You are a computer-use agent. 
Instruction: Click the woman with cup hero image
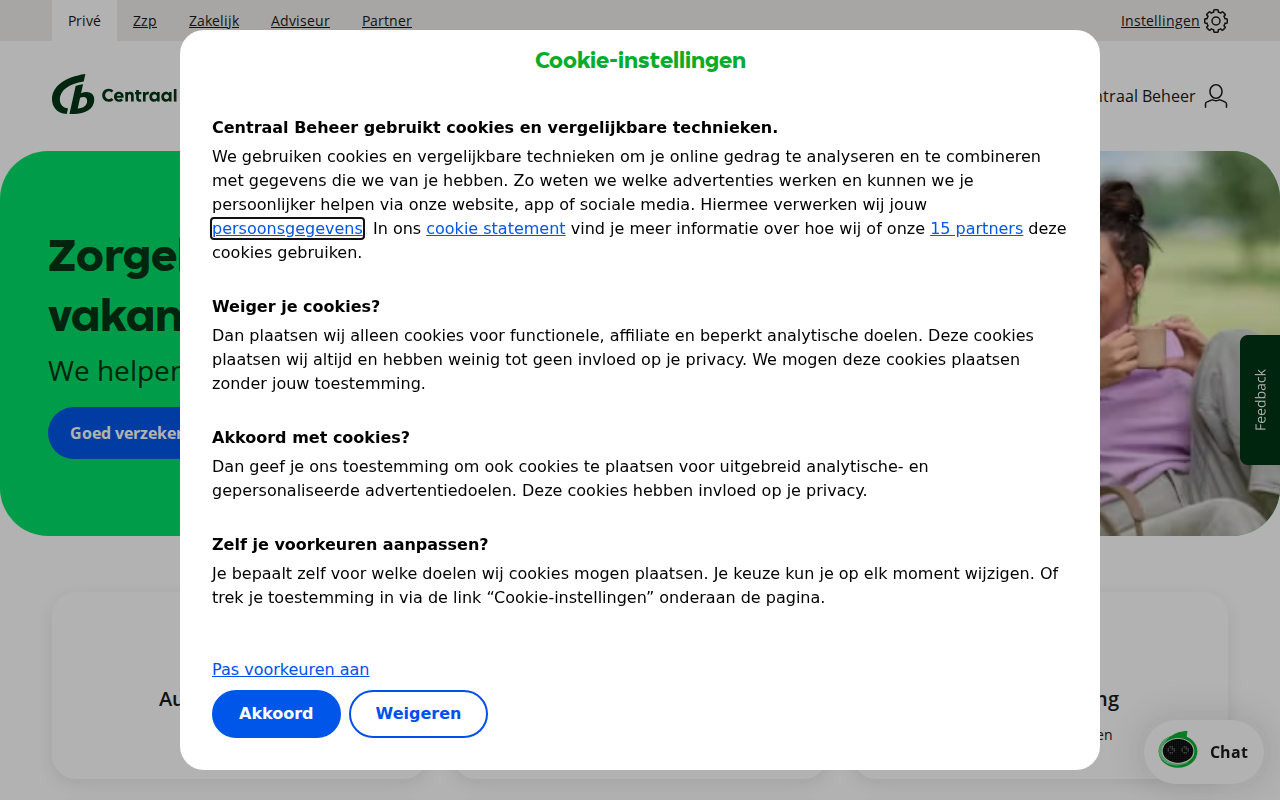coord(1190,343)
